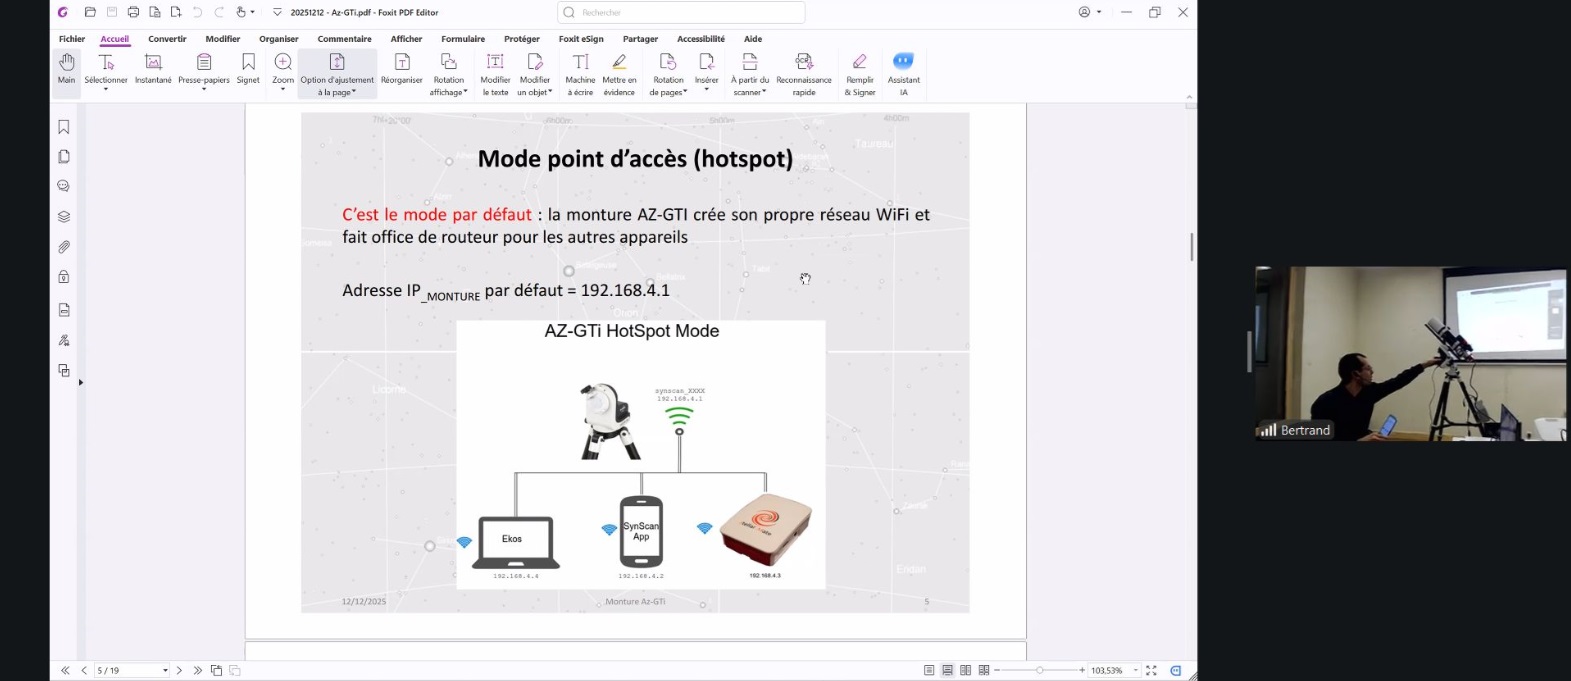
Task: Open the page number dropdown showing 5 / 19
Action: tap(165, 671)
